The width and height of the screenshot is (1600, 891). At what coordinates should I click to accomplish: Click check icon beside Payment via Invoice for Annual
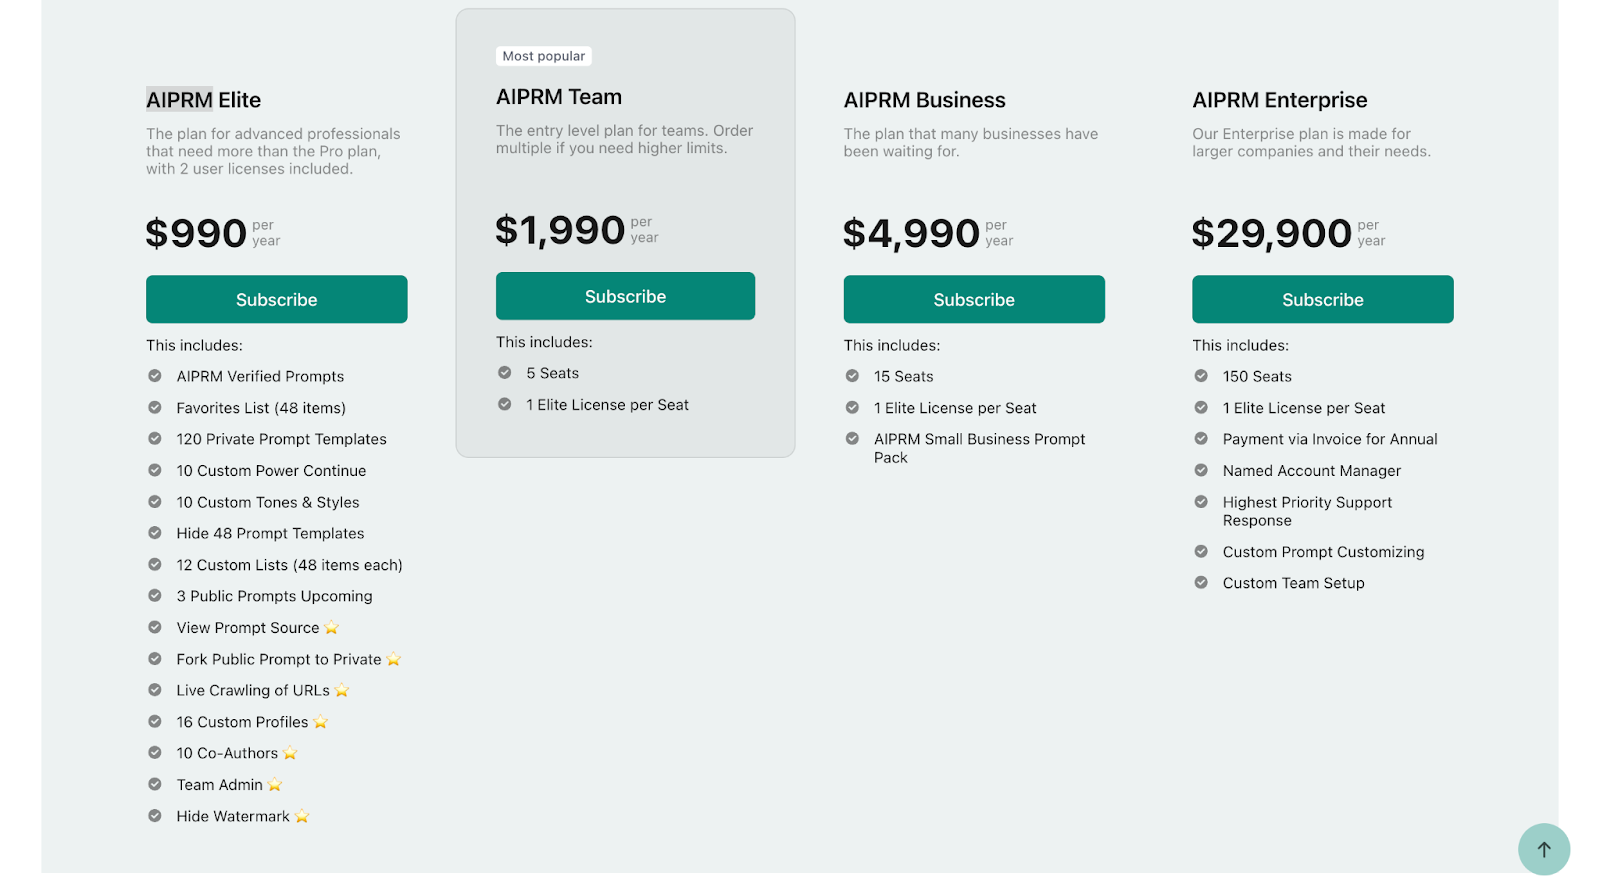(x=1201, y=439)
